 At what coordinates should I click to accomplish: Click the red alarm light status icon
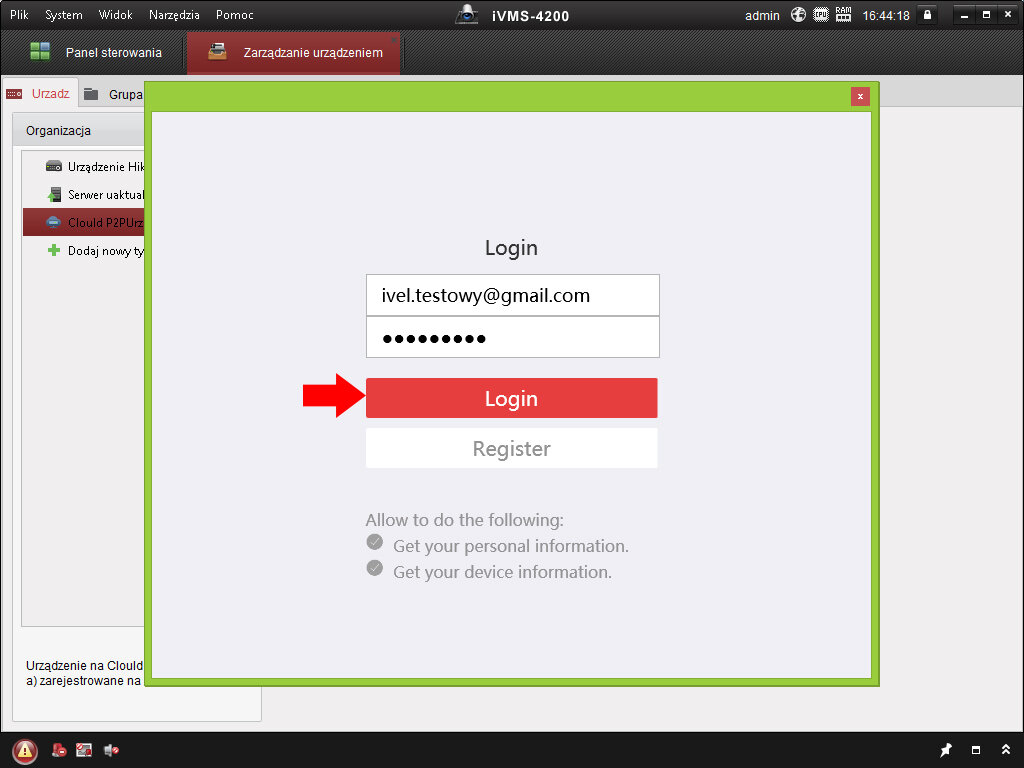point(60,750)
